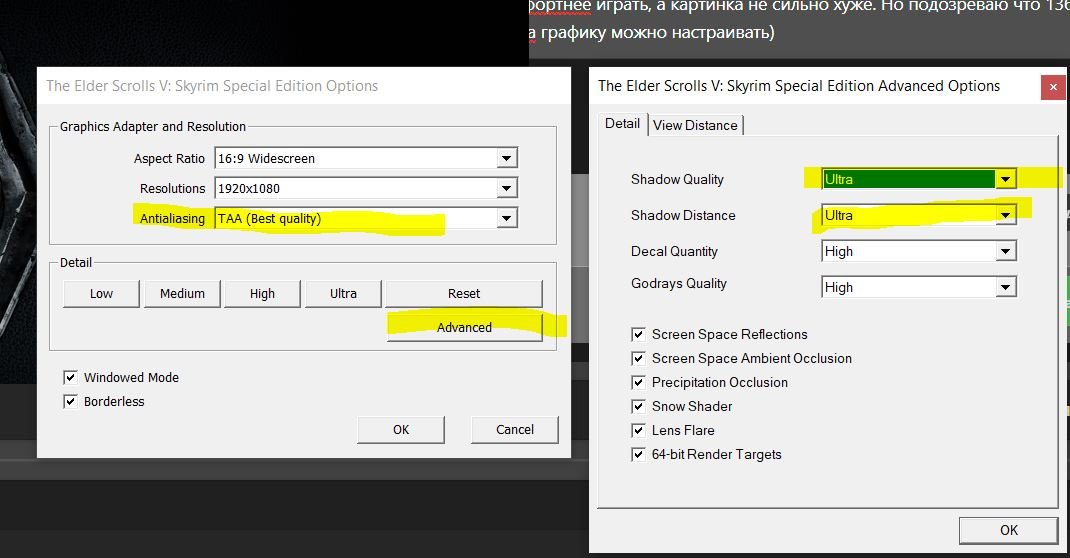1070x558 pixels.
Task: Disable Screen Space Reflections
Action: [638, 335]
